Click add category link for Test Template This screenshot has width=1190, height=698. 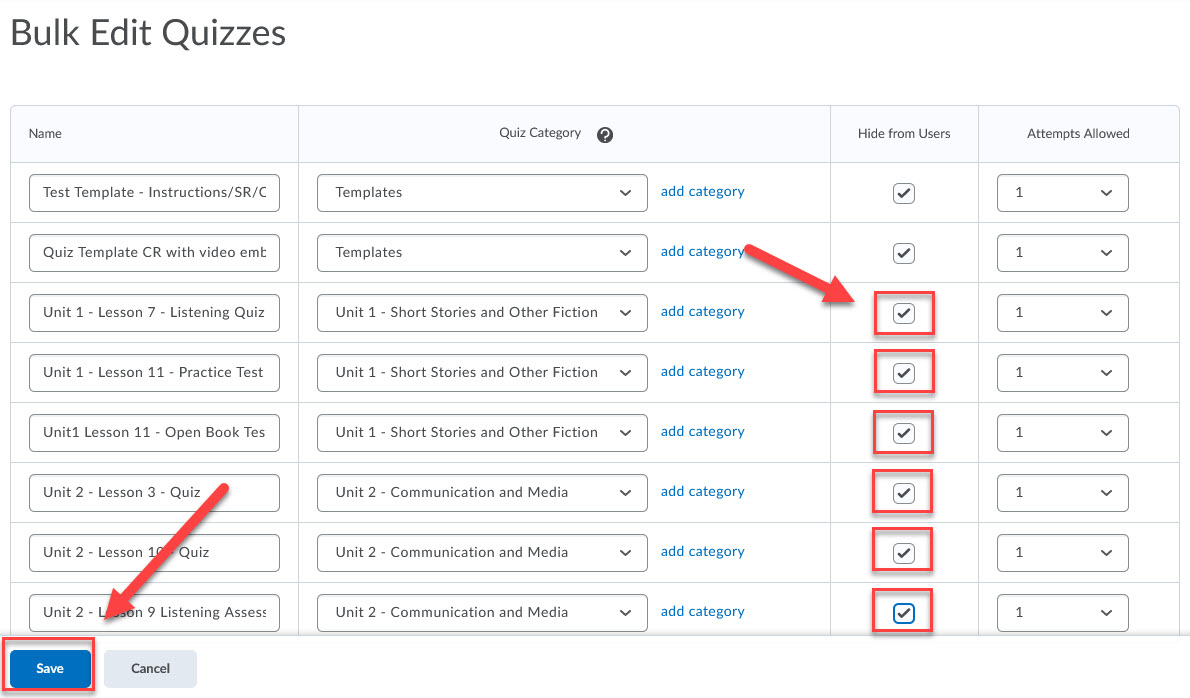(703, 192)
